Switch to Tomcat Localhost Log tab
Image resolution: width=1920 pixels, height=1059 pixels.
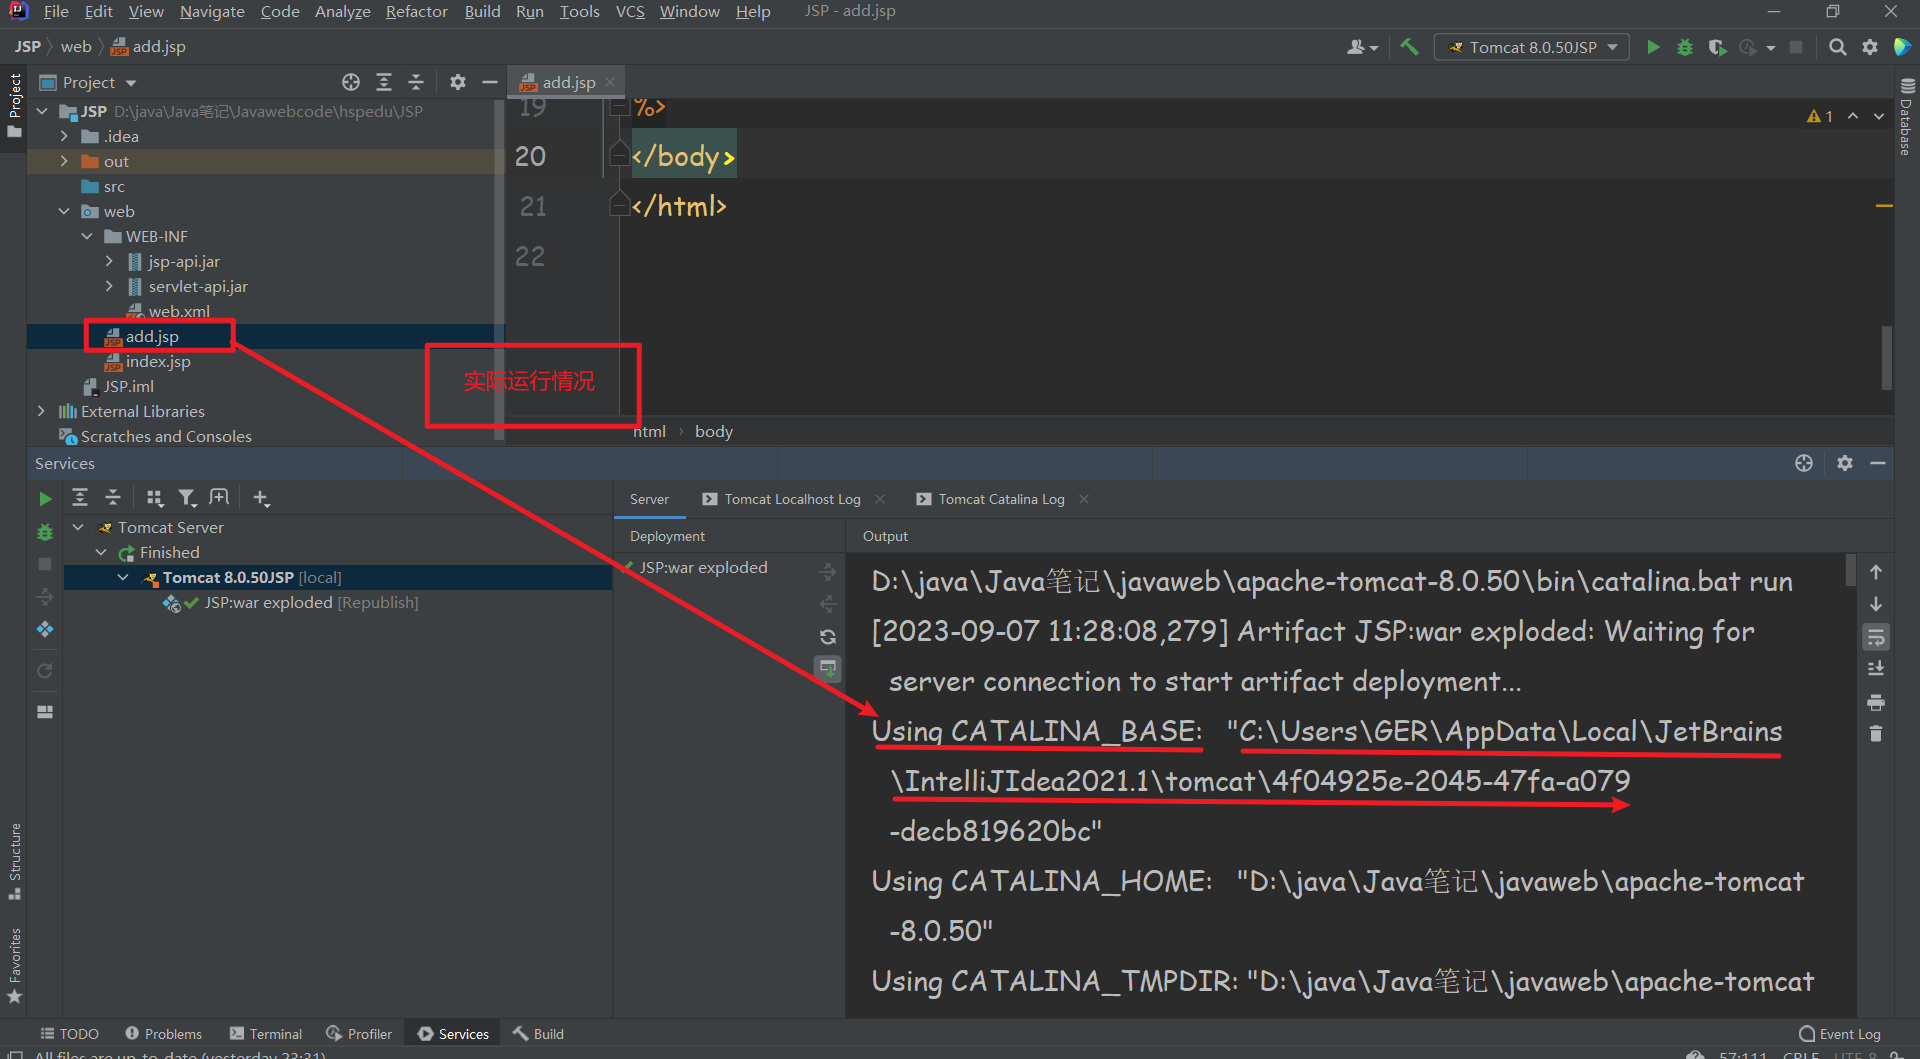pos(781,499)
